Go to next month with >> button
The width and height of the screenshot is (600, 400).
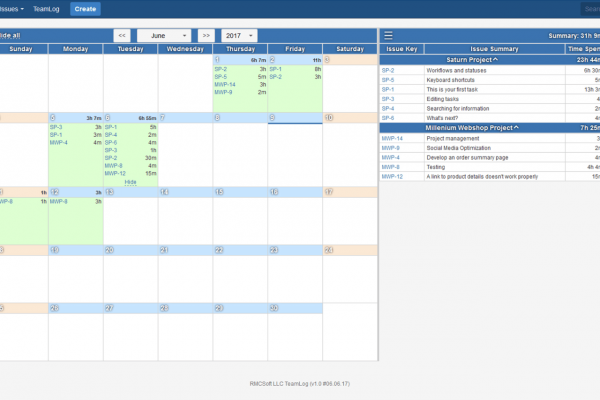pyautogui.click(x=206, y=36)
